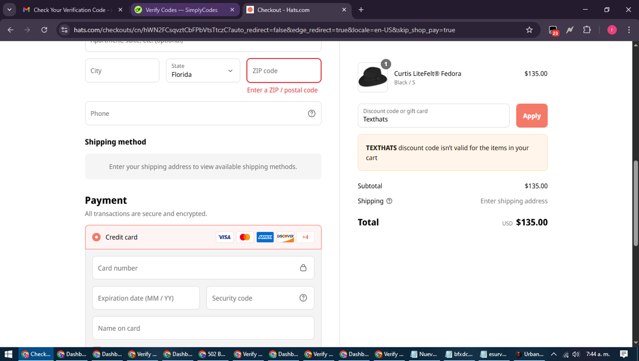The width and height of the screenshot is (639, 361).
Task: Switch to Verify Codes — SimplyCodes tab
Action: 185,10
